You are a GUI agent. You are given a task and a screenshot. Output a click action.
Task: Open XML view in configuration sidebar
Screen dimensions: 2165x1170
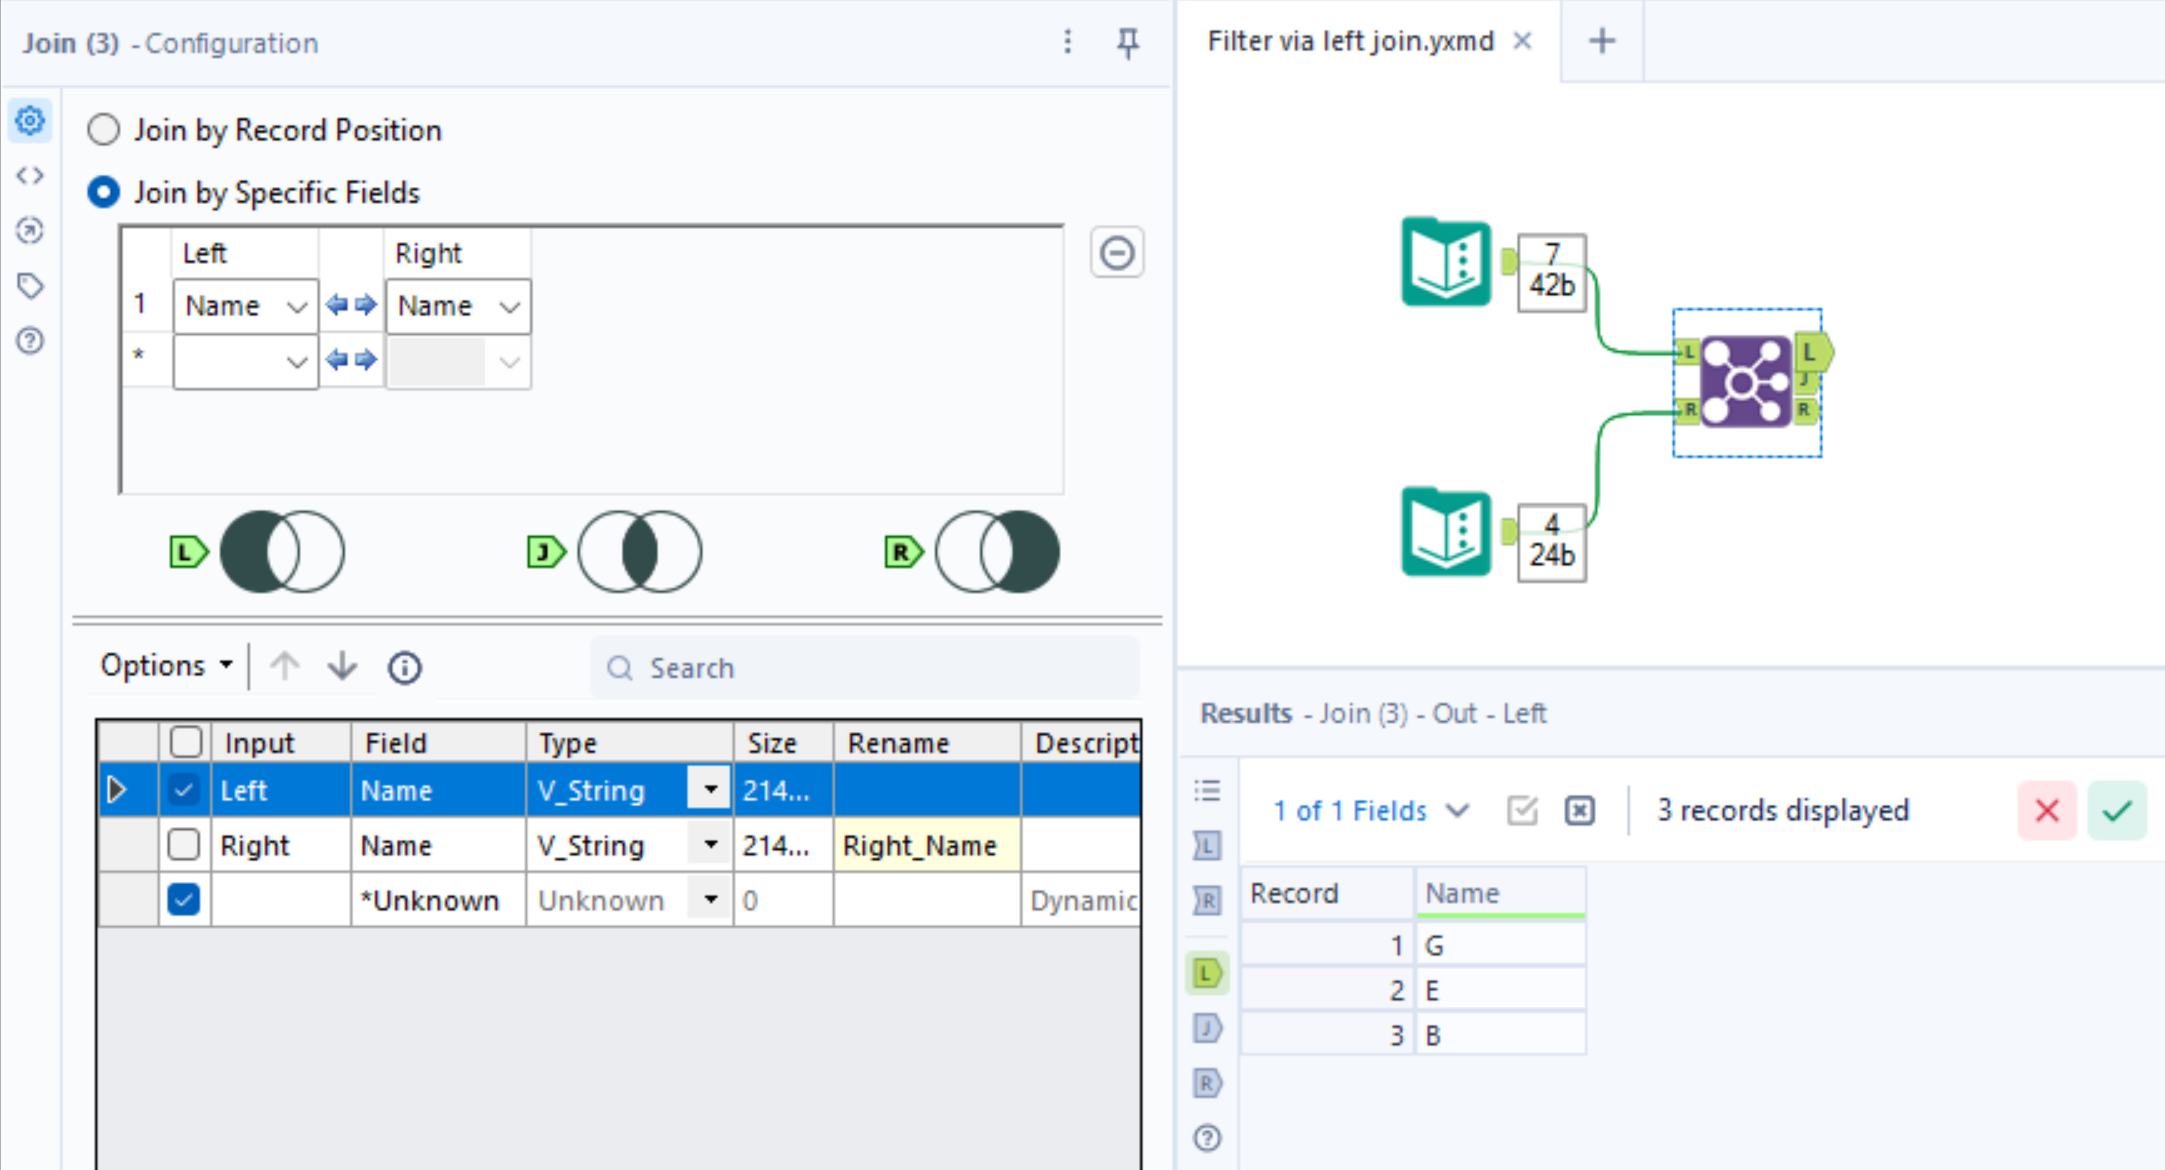click(x=30, y=176)
